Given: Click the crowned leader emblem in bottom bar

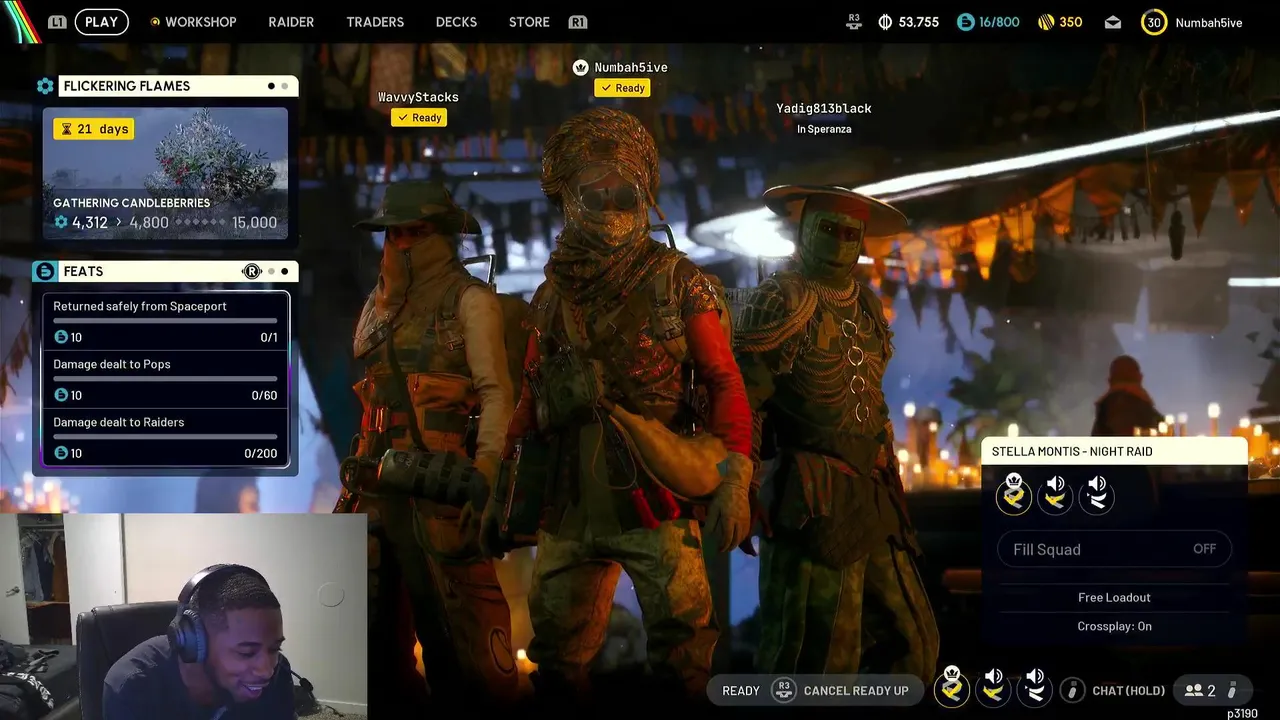Looking at the screenshot, I should pos(952,688).
